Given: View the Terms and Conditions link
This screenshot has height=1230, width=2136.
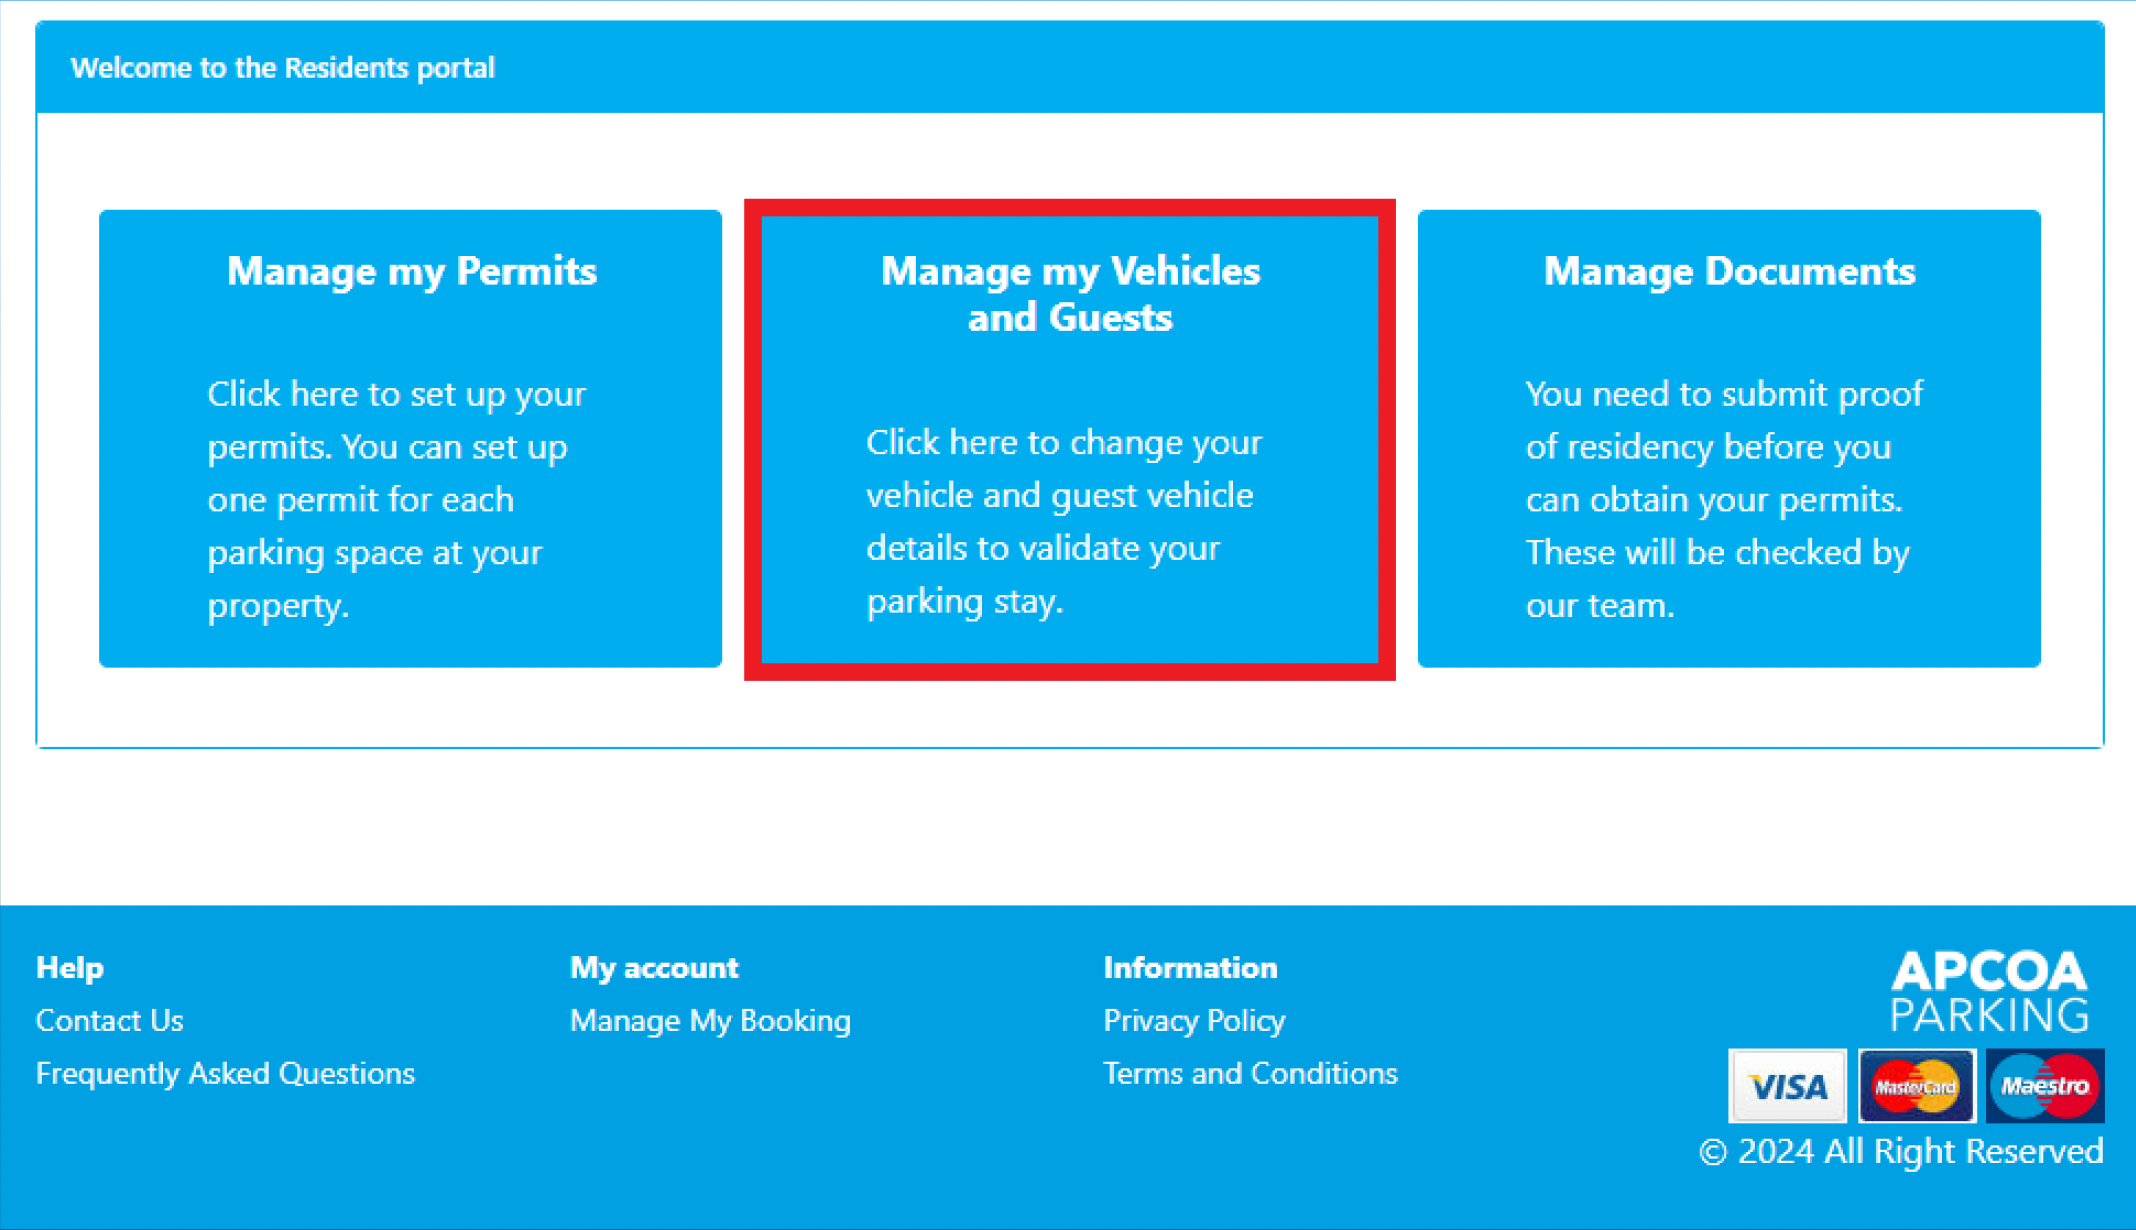Looking at the screenshot, I should click(x=1250, y=1073).
